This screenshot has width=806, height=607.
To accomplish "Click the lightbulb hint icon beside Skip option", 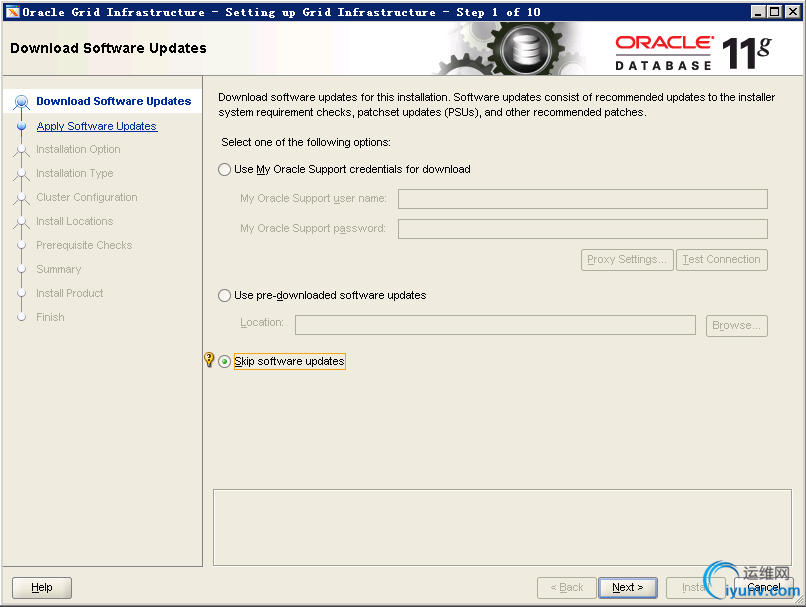I will pos(209,359).
